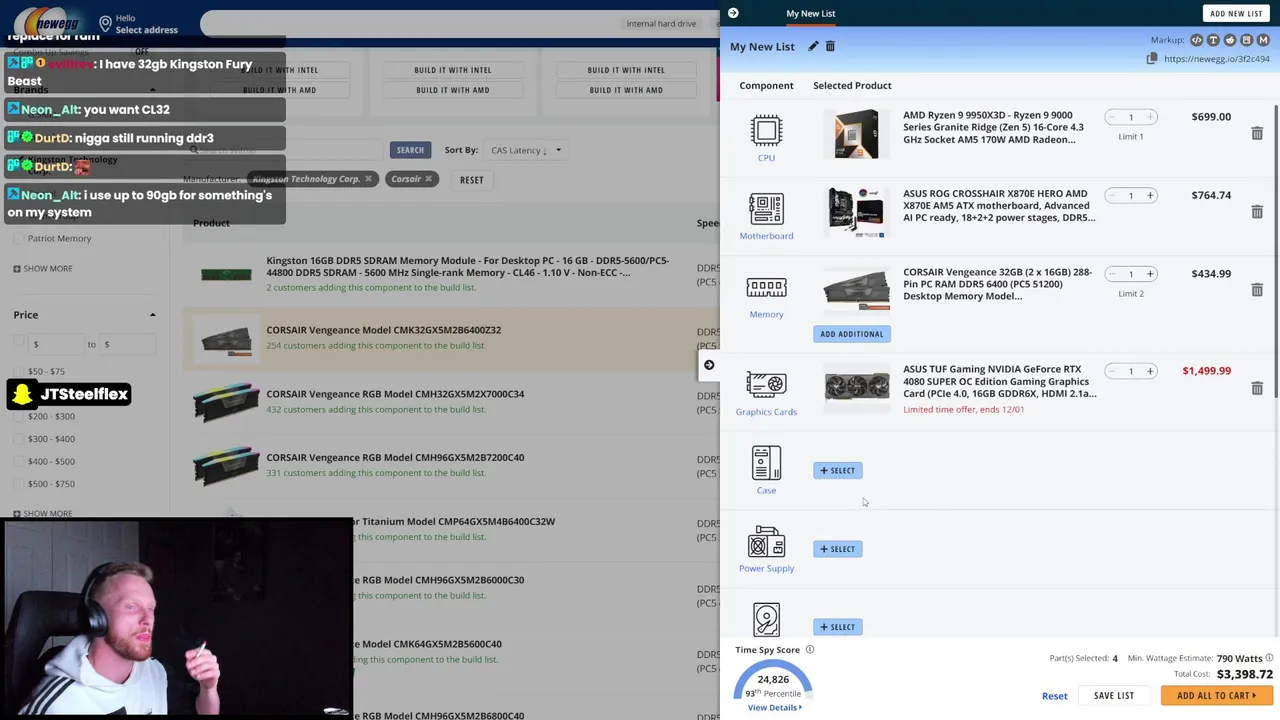Collapse the build list panel arrow at top
The height and width of the screenshot is (720, 1280).
(733, 13)
